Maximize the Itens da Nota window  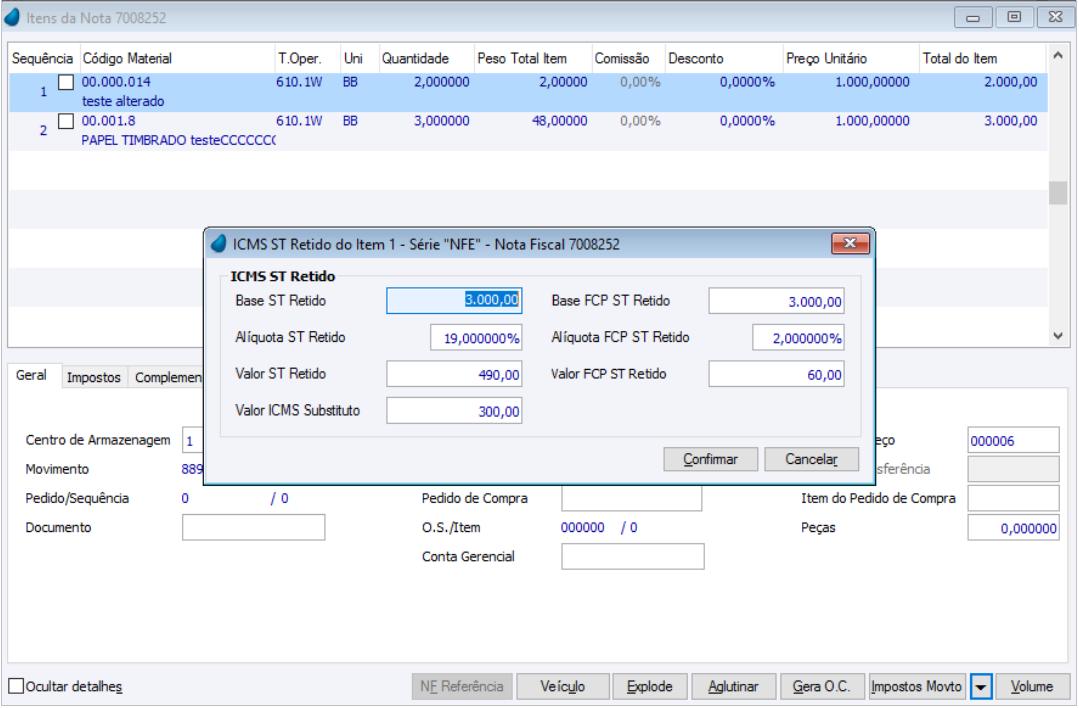[1014, 17]
